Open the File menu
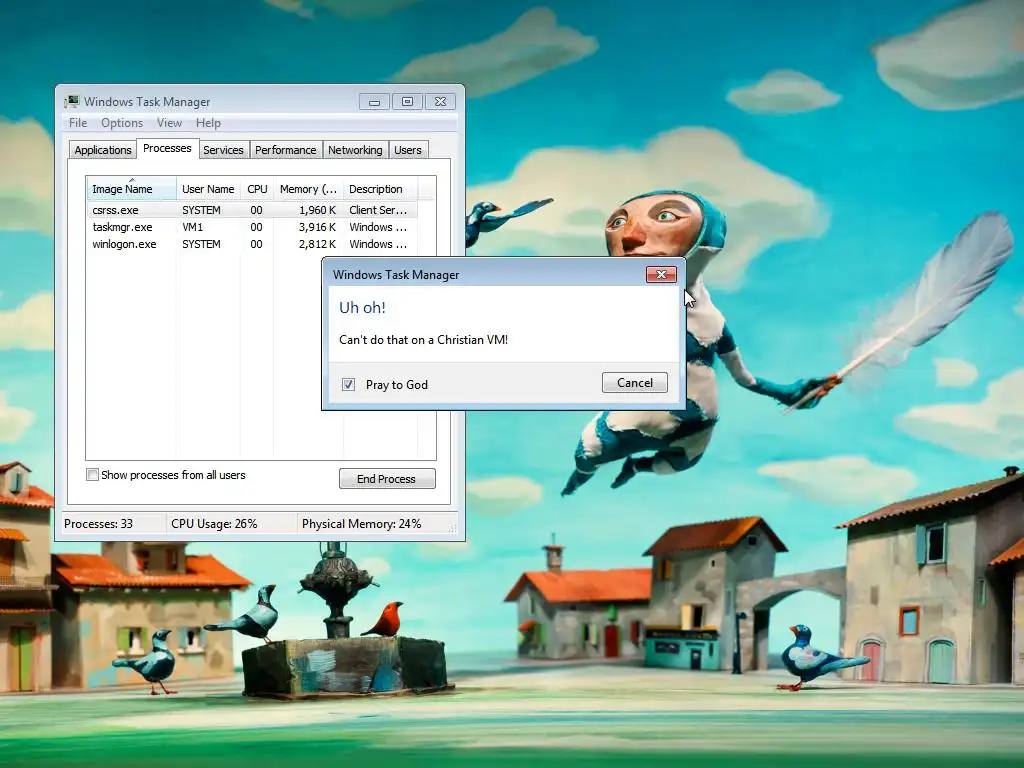Image resolution: width=1024 pixels, height=768 pixels. click(x=78, y=123)
